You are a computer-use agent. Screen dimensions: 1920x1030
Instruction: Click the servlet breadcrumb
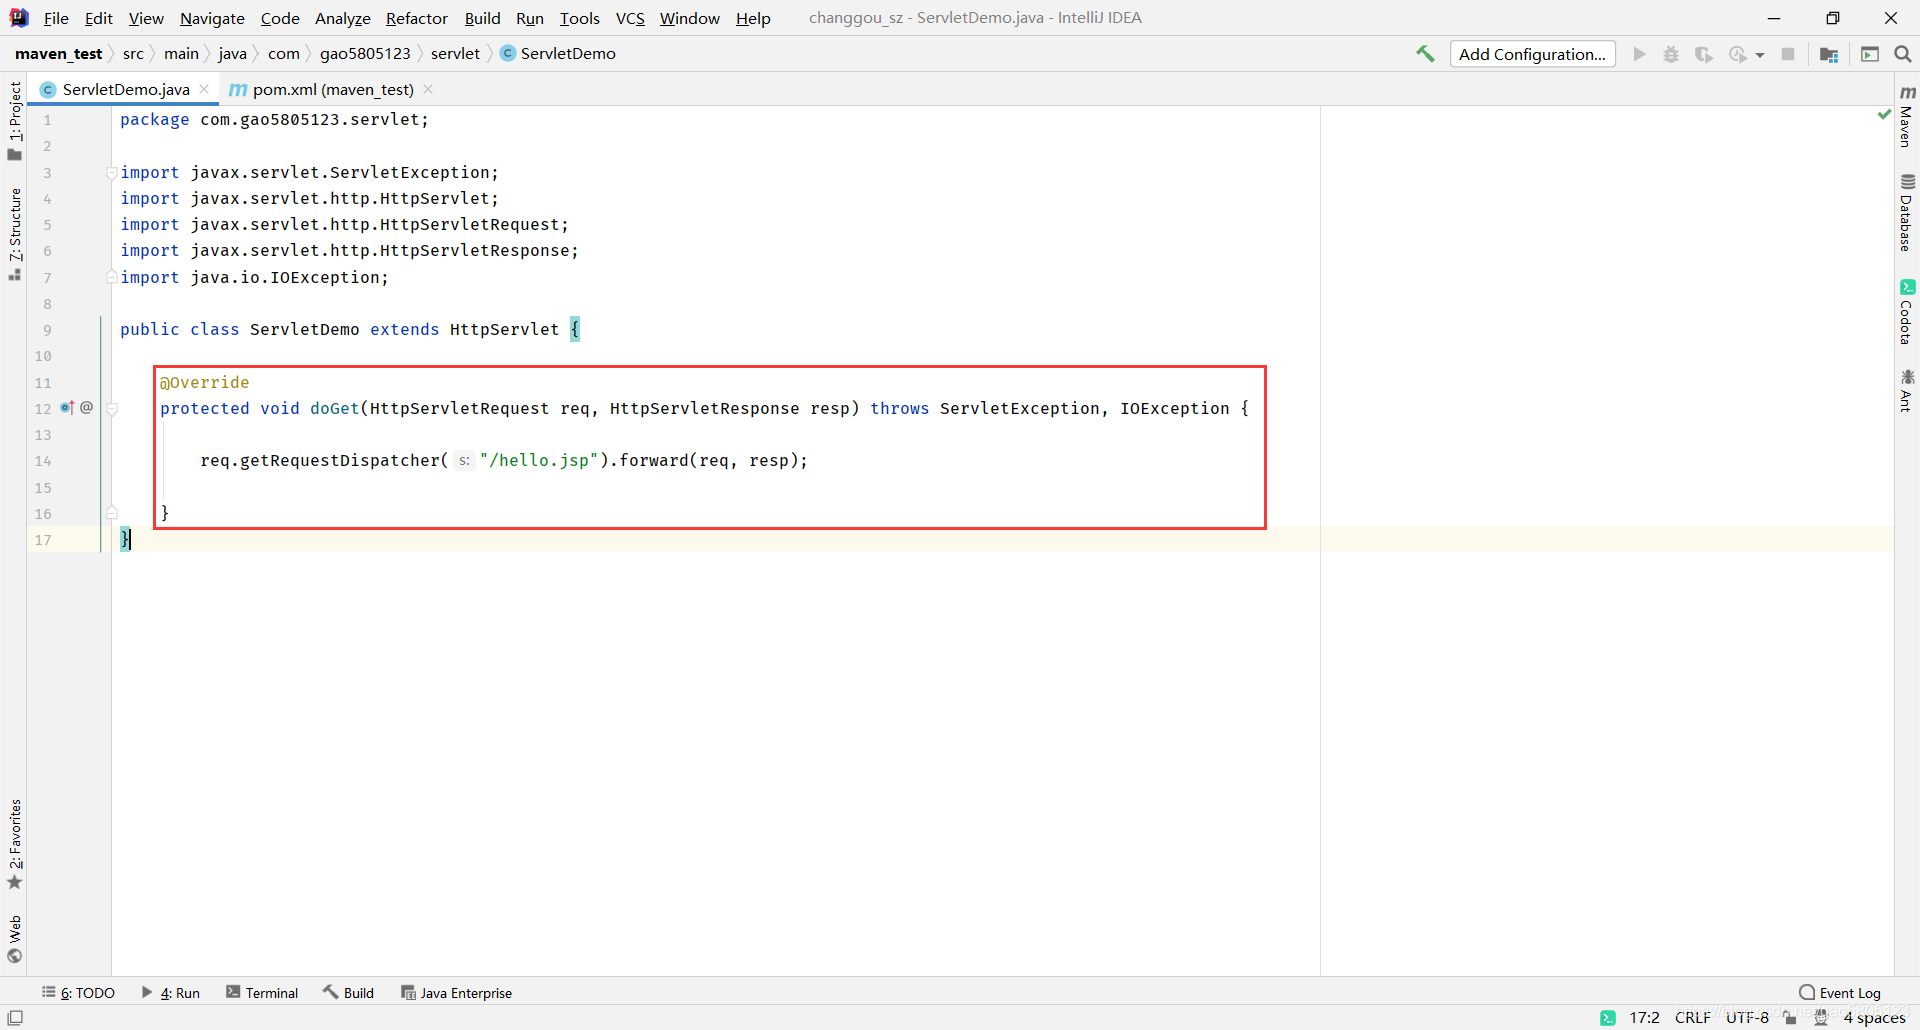point(455,54)
